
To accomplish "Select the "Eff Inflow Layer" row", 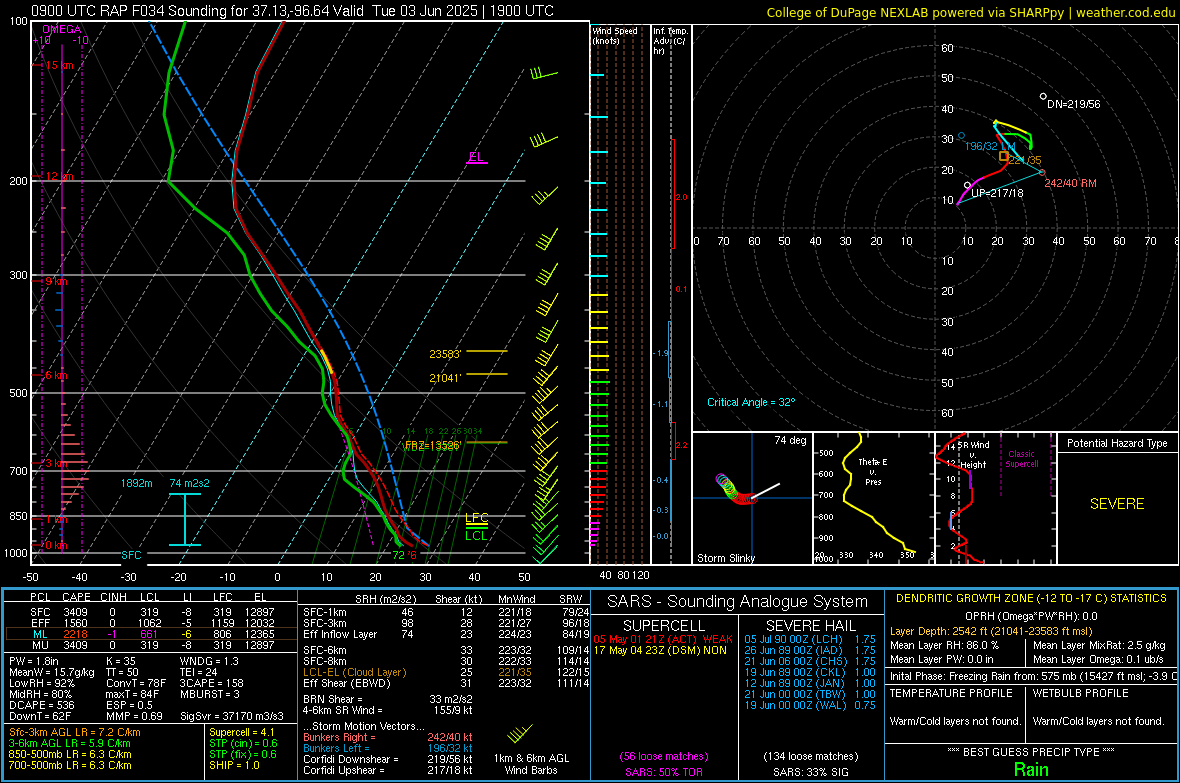I will 446,635.
